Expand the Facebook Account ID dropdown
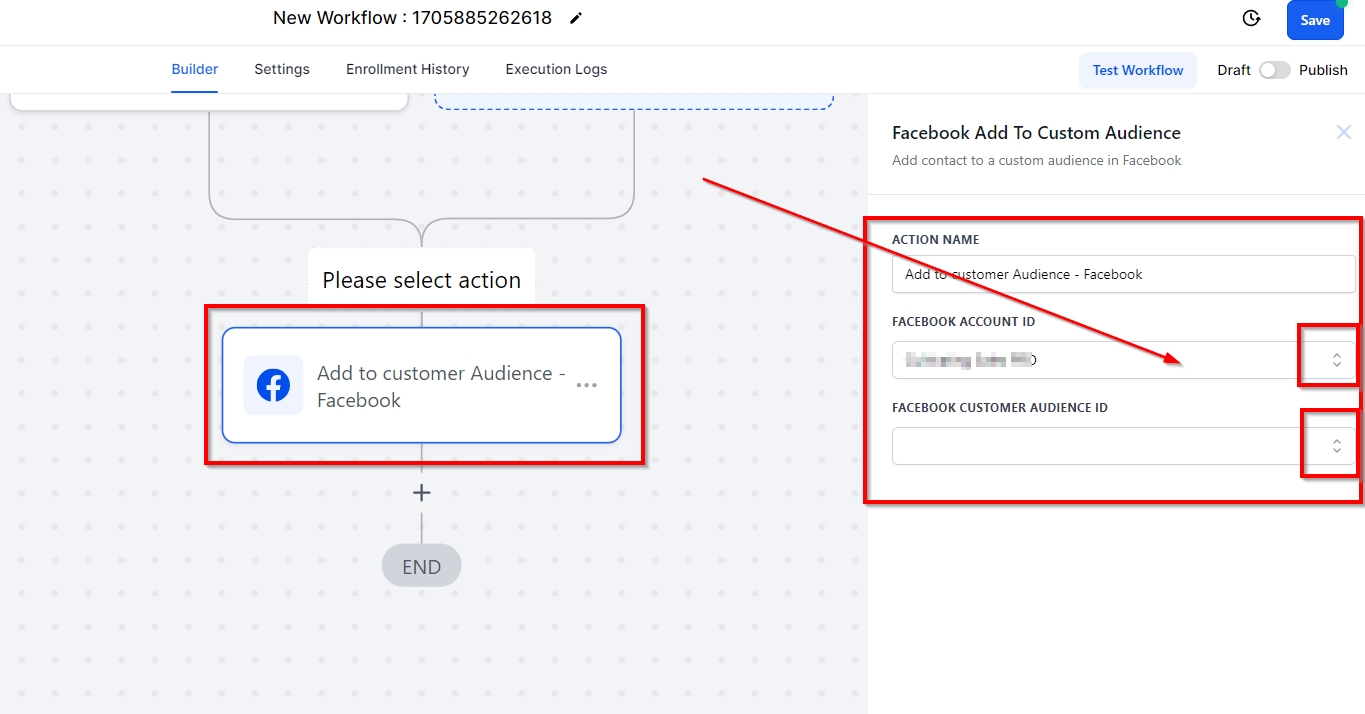 point(1336,360)
